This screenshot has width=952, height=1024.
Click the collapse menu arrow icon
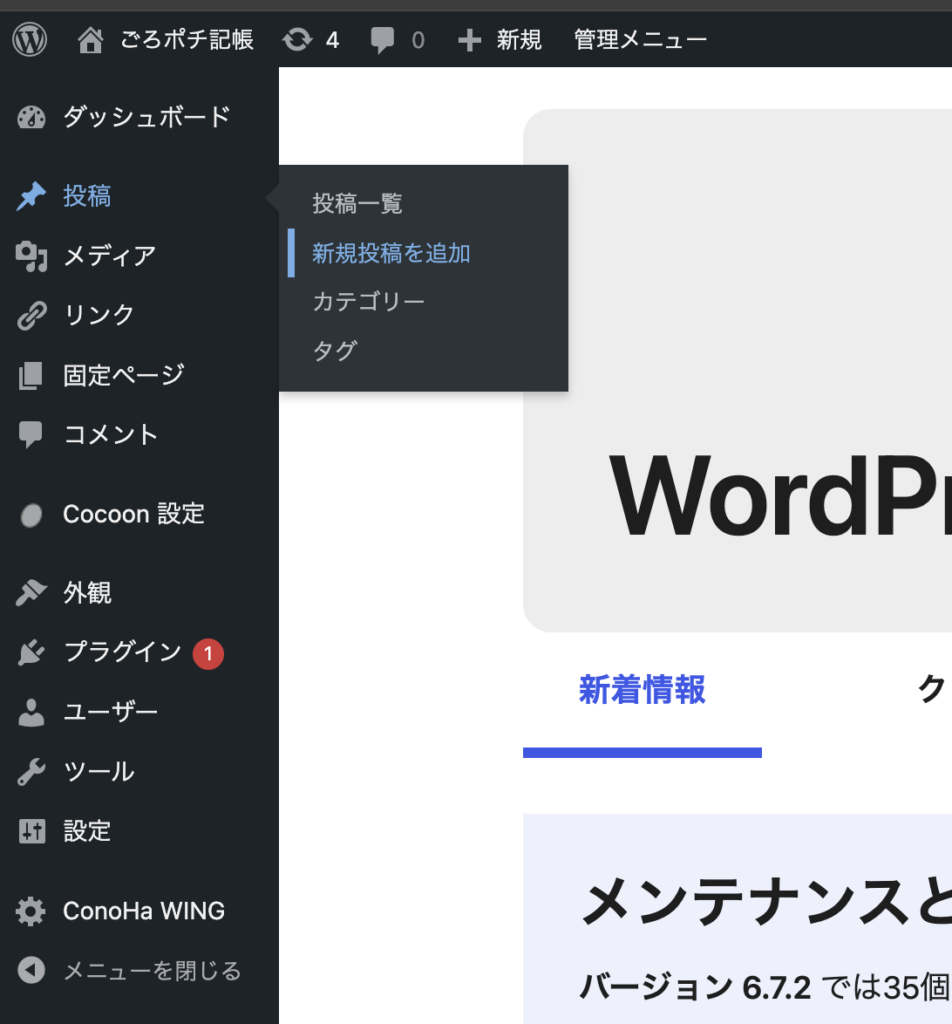pos(31,970)
